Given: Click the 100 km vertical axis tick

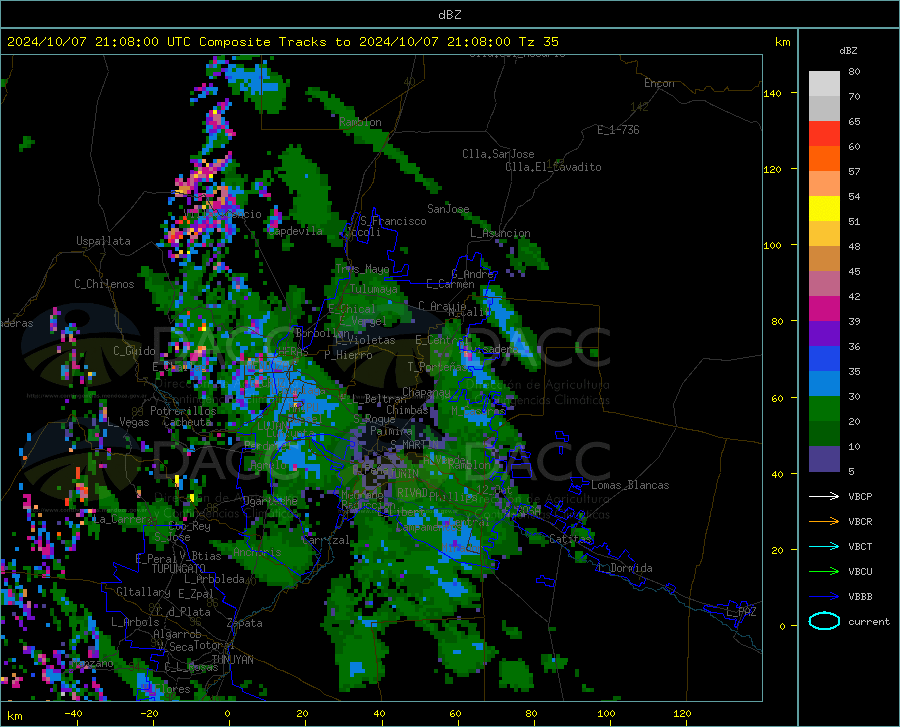Looking at the screenshot, I should [x=772, y=245].
